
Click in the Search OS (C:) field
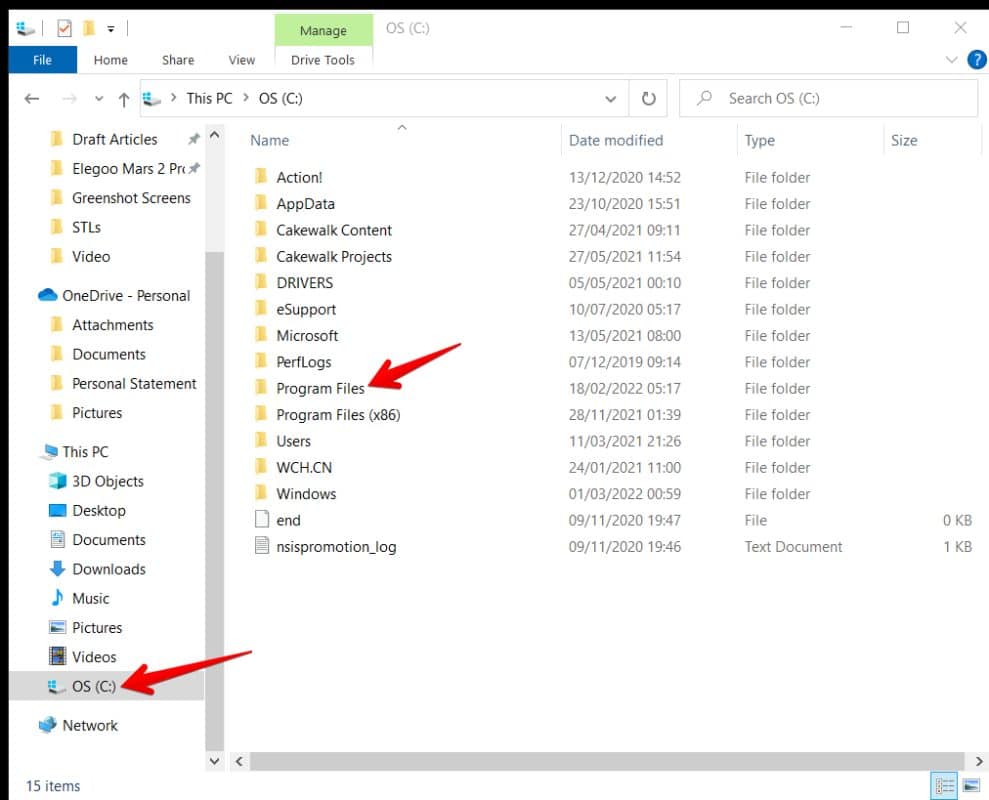point(829,98)
